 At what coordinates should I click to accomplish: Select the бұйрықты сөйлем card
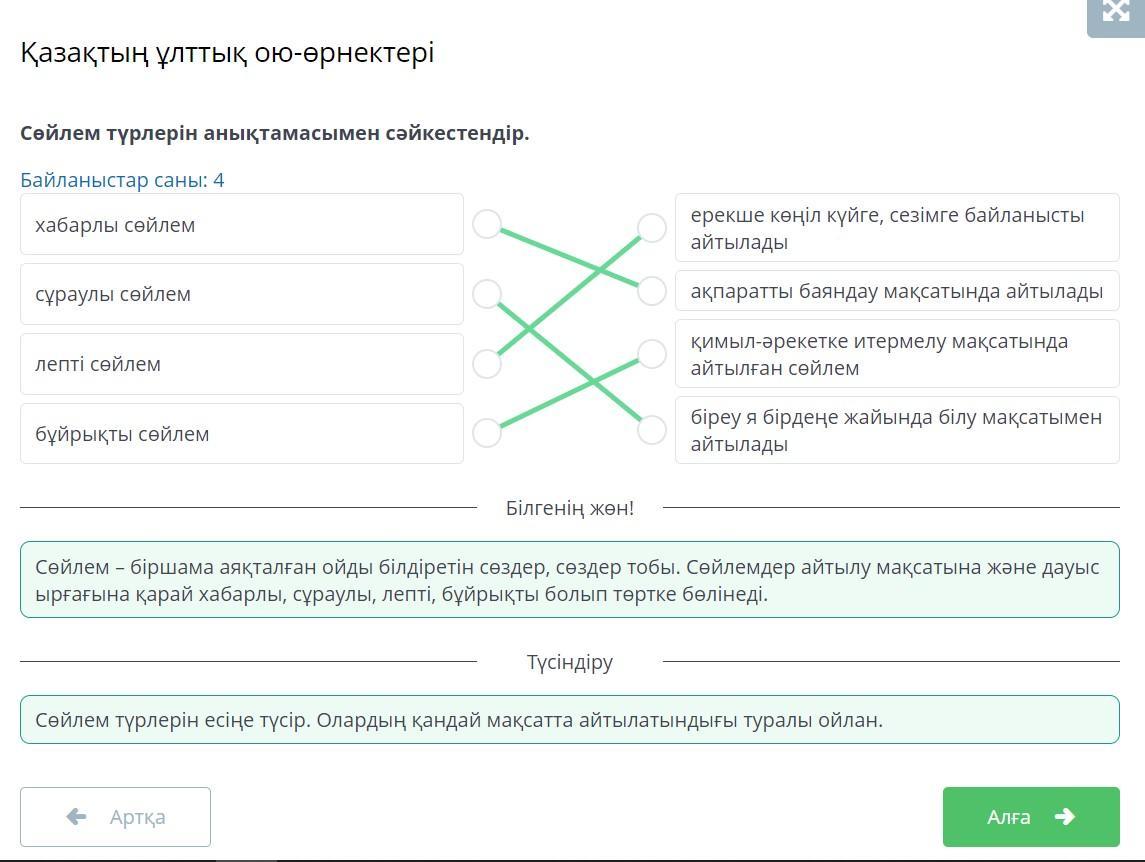coord(241,433)
